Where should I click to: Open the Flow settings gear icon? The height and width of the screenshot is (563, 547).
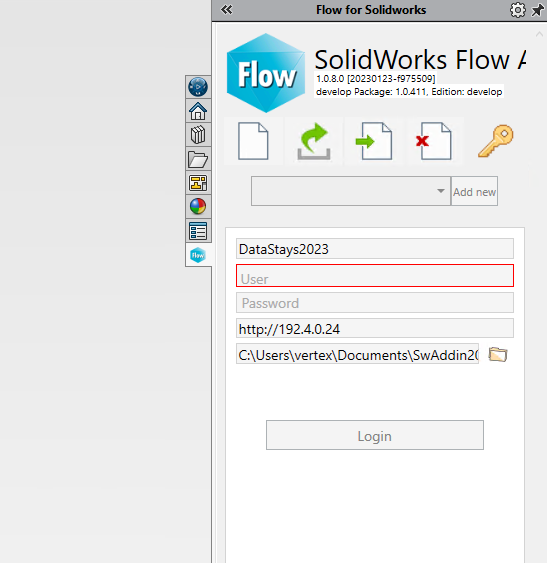[x=518, y=10]
